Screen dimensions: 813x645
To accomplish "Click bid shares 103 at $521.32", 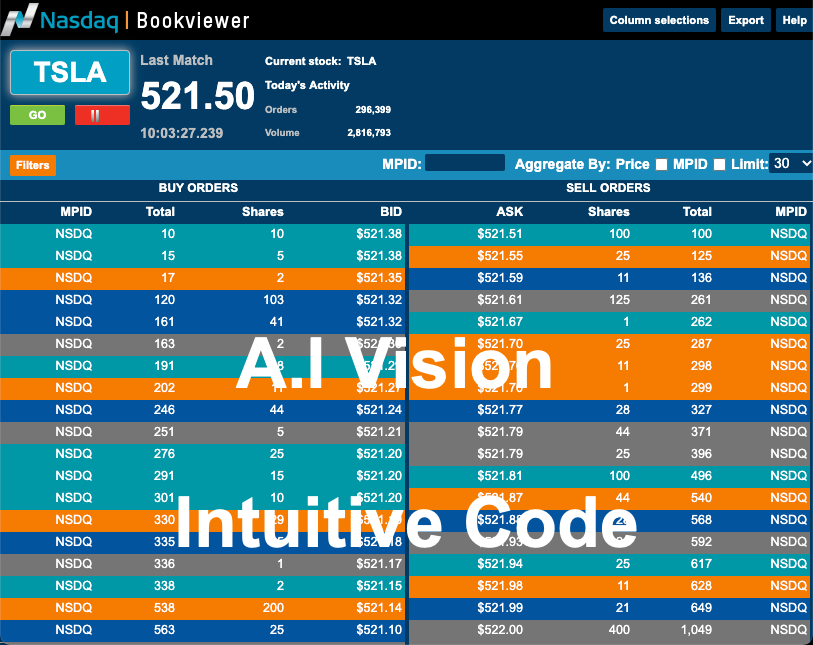I will [273, 300].
